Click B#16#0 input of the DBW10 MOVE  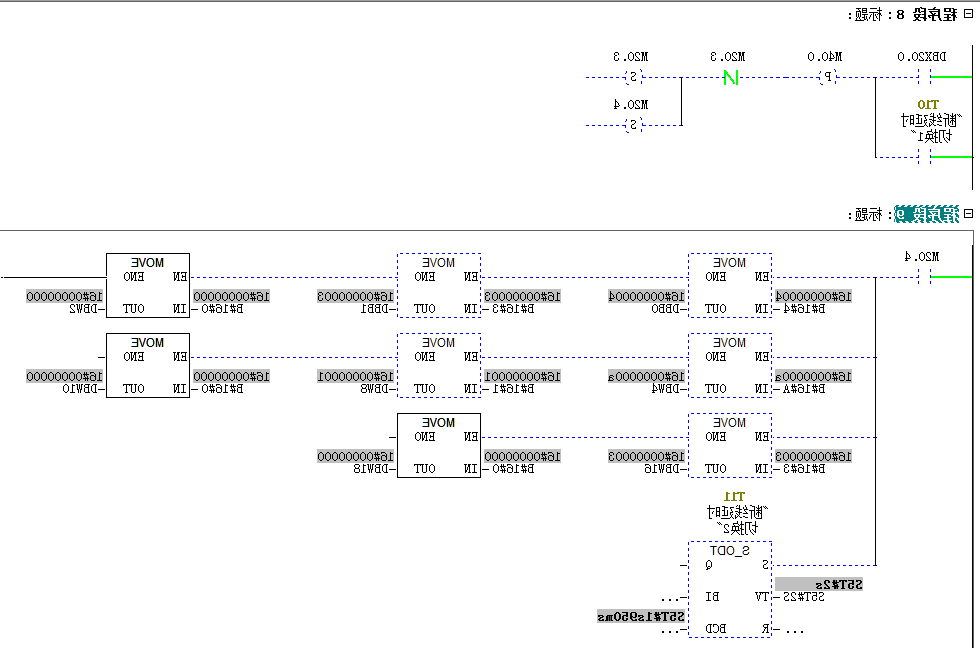[222, 389]
